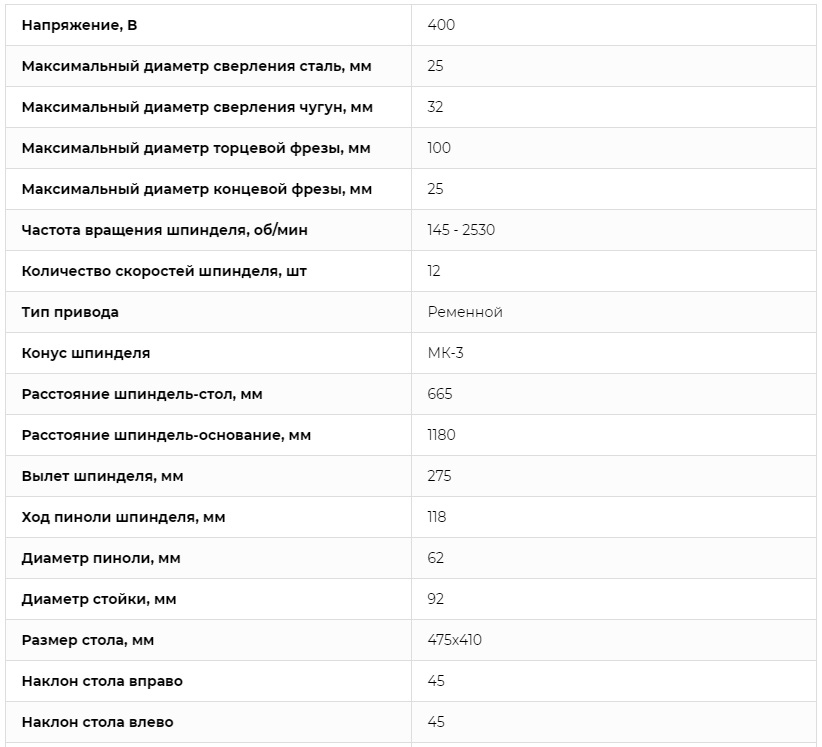Click 'Количество скоростей шпинделя, шт' label
Viewport: 822px width, 747px height.
click(164, 272)
